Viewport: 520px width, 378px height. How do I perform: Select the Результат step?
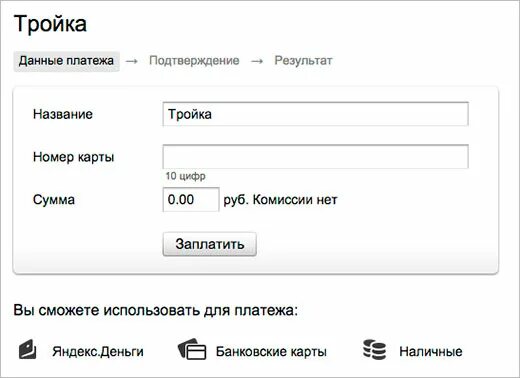303,61
